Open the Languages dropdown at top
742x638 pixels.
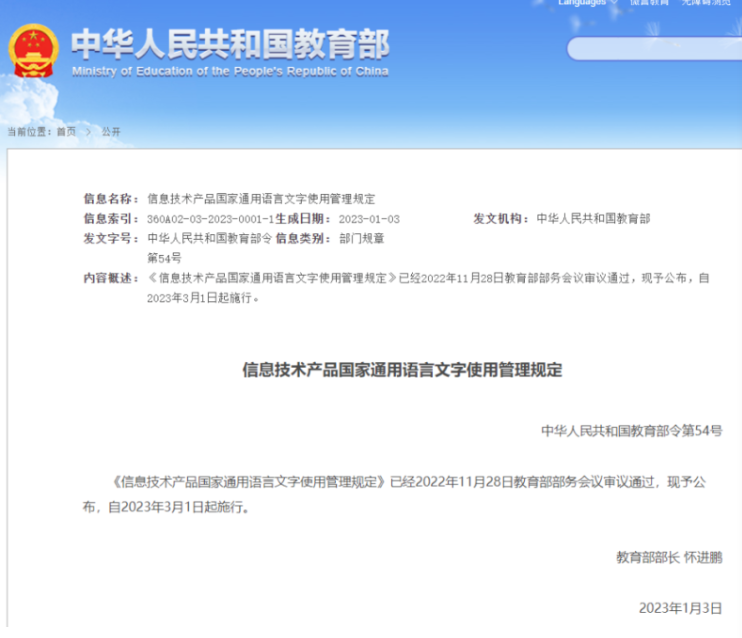coord(584,3)
